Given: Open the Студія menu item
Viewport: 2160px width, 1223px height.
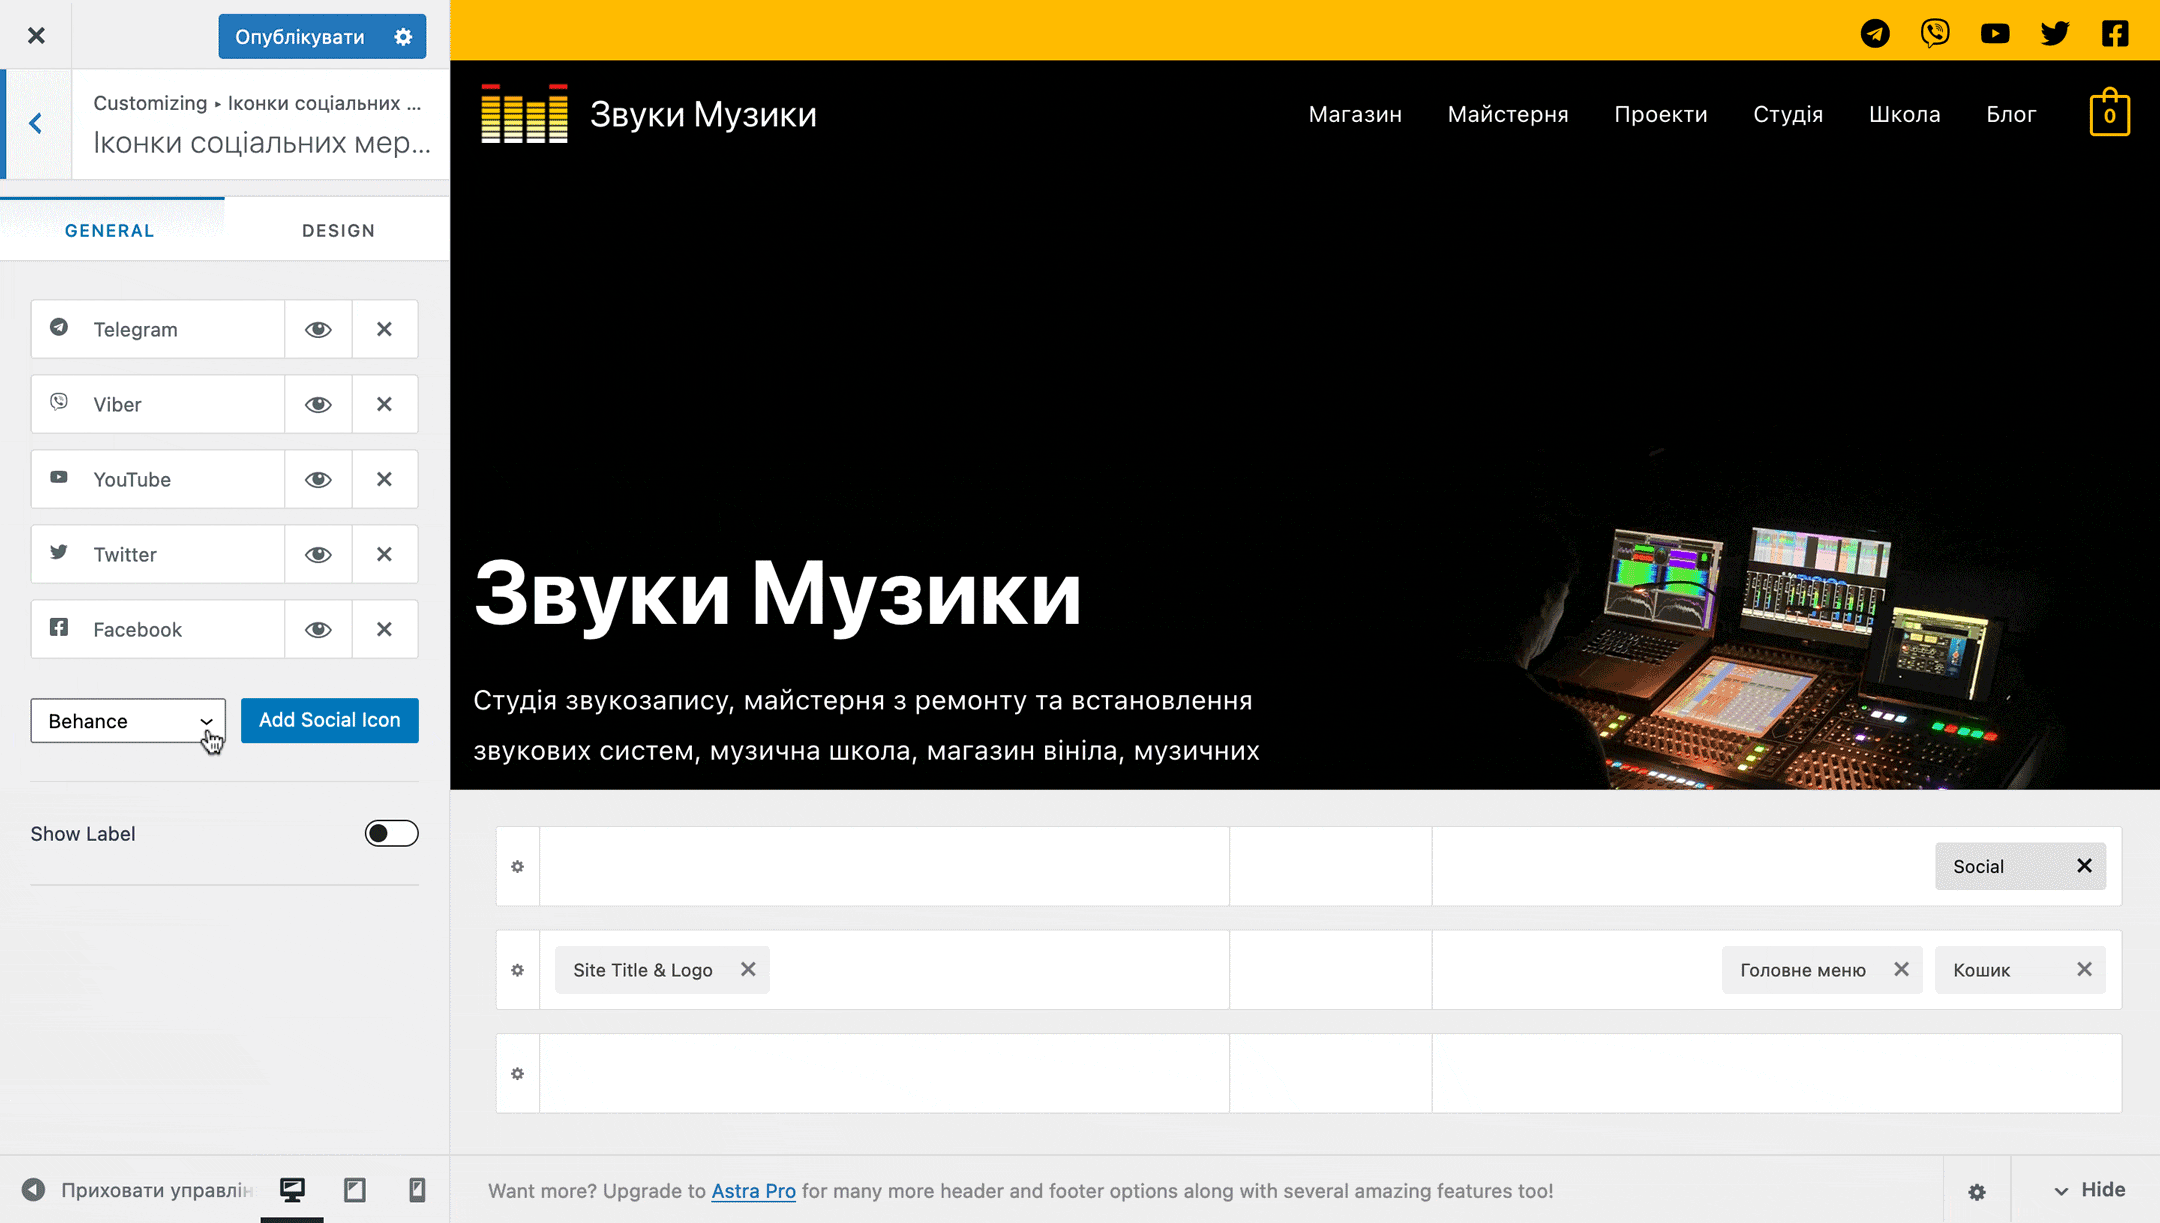Looking at the screenshot, I should tap(1788, 114).
